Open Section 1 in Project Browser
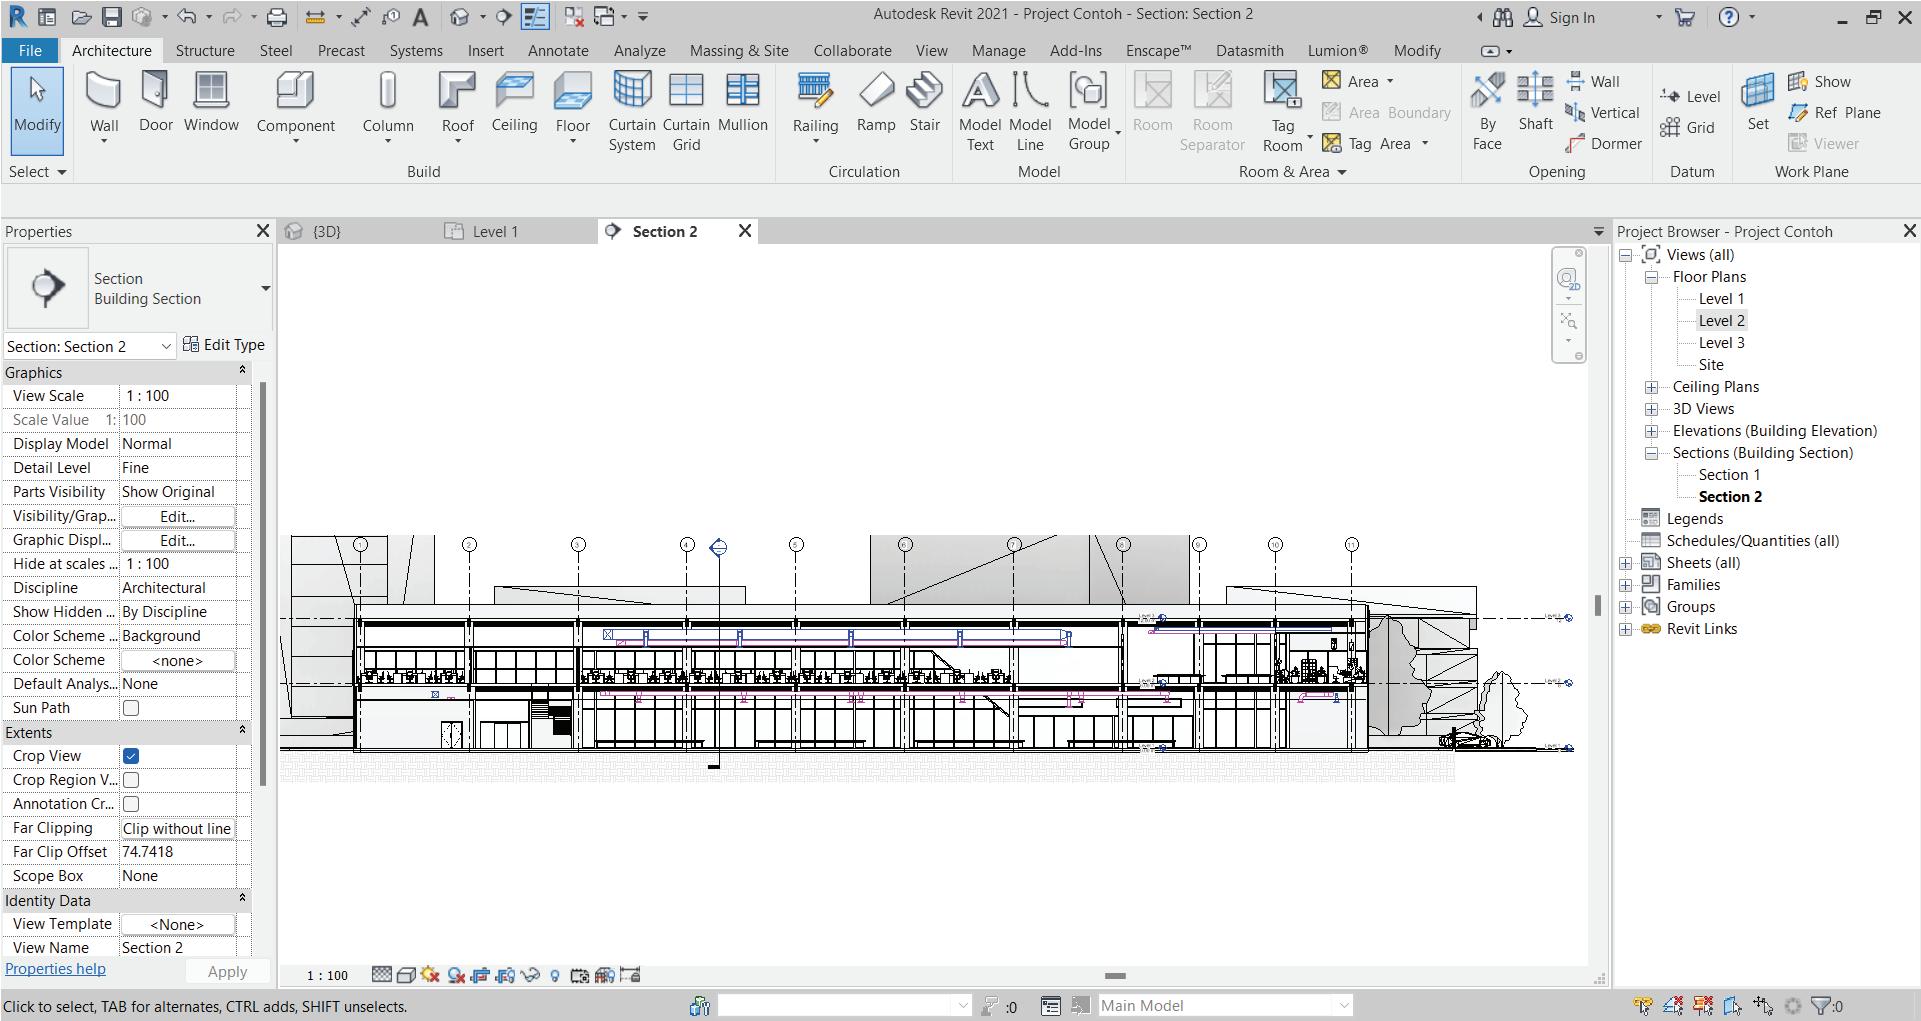 (1729, 475)
